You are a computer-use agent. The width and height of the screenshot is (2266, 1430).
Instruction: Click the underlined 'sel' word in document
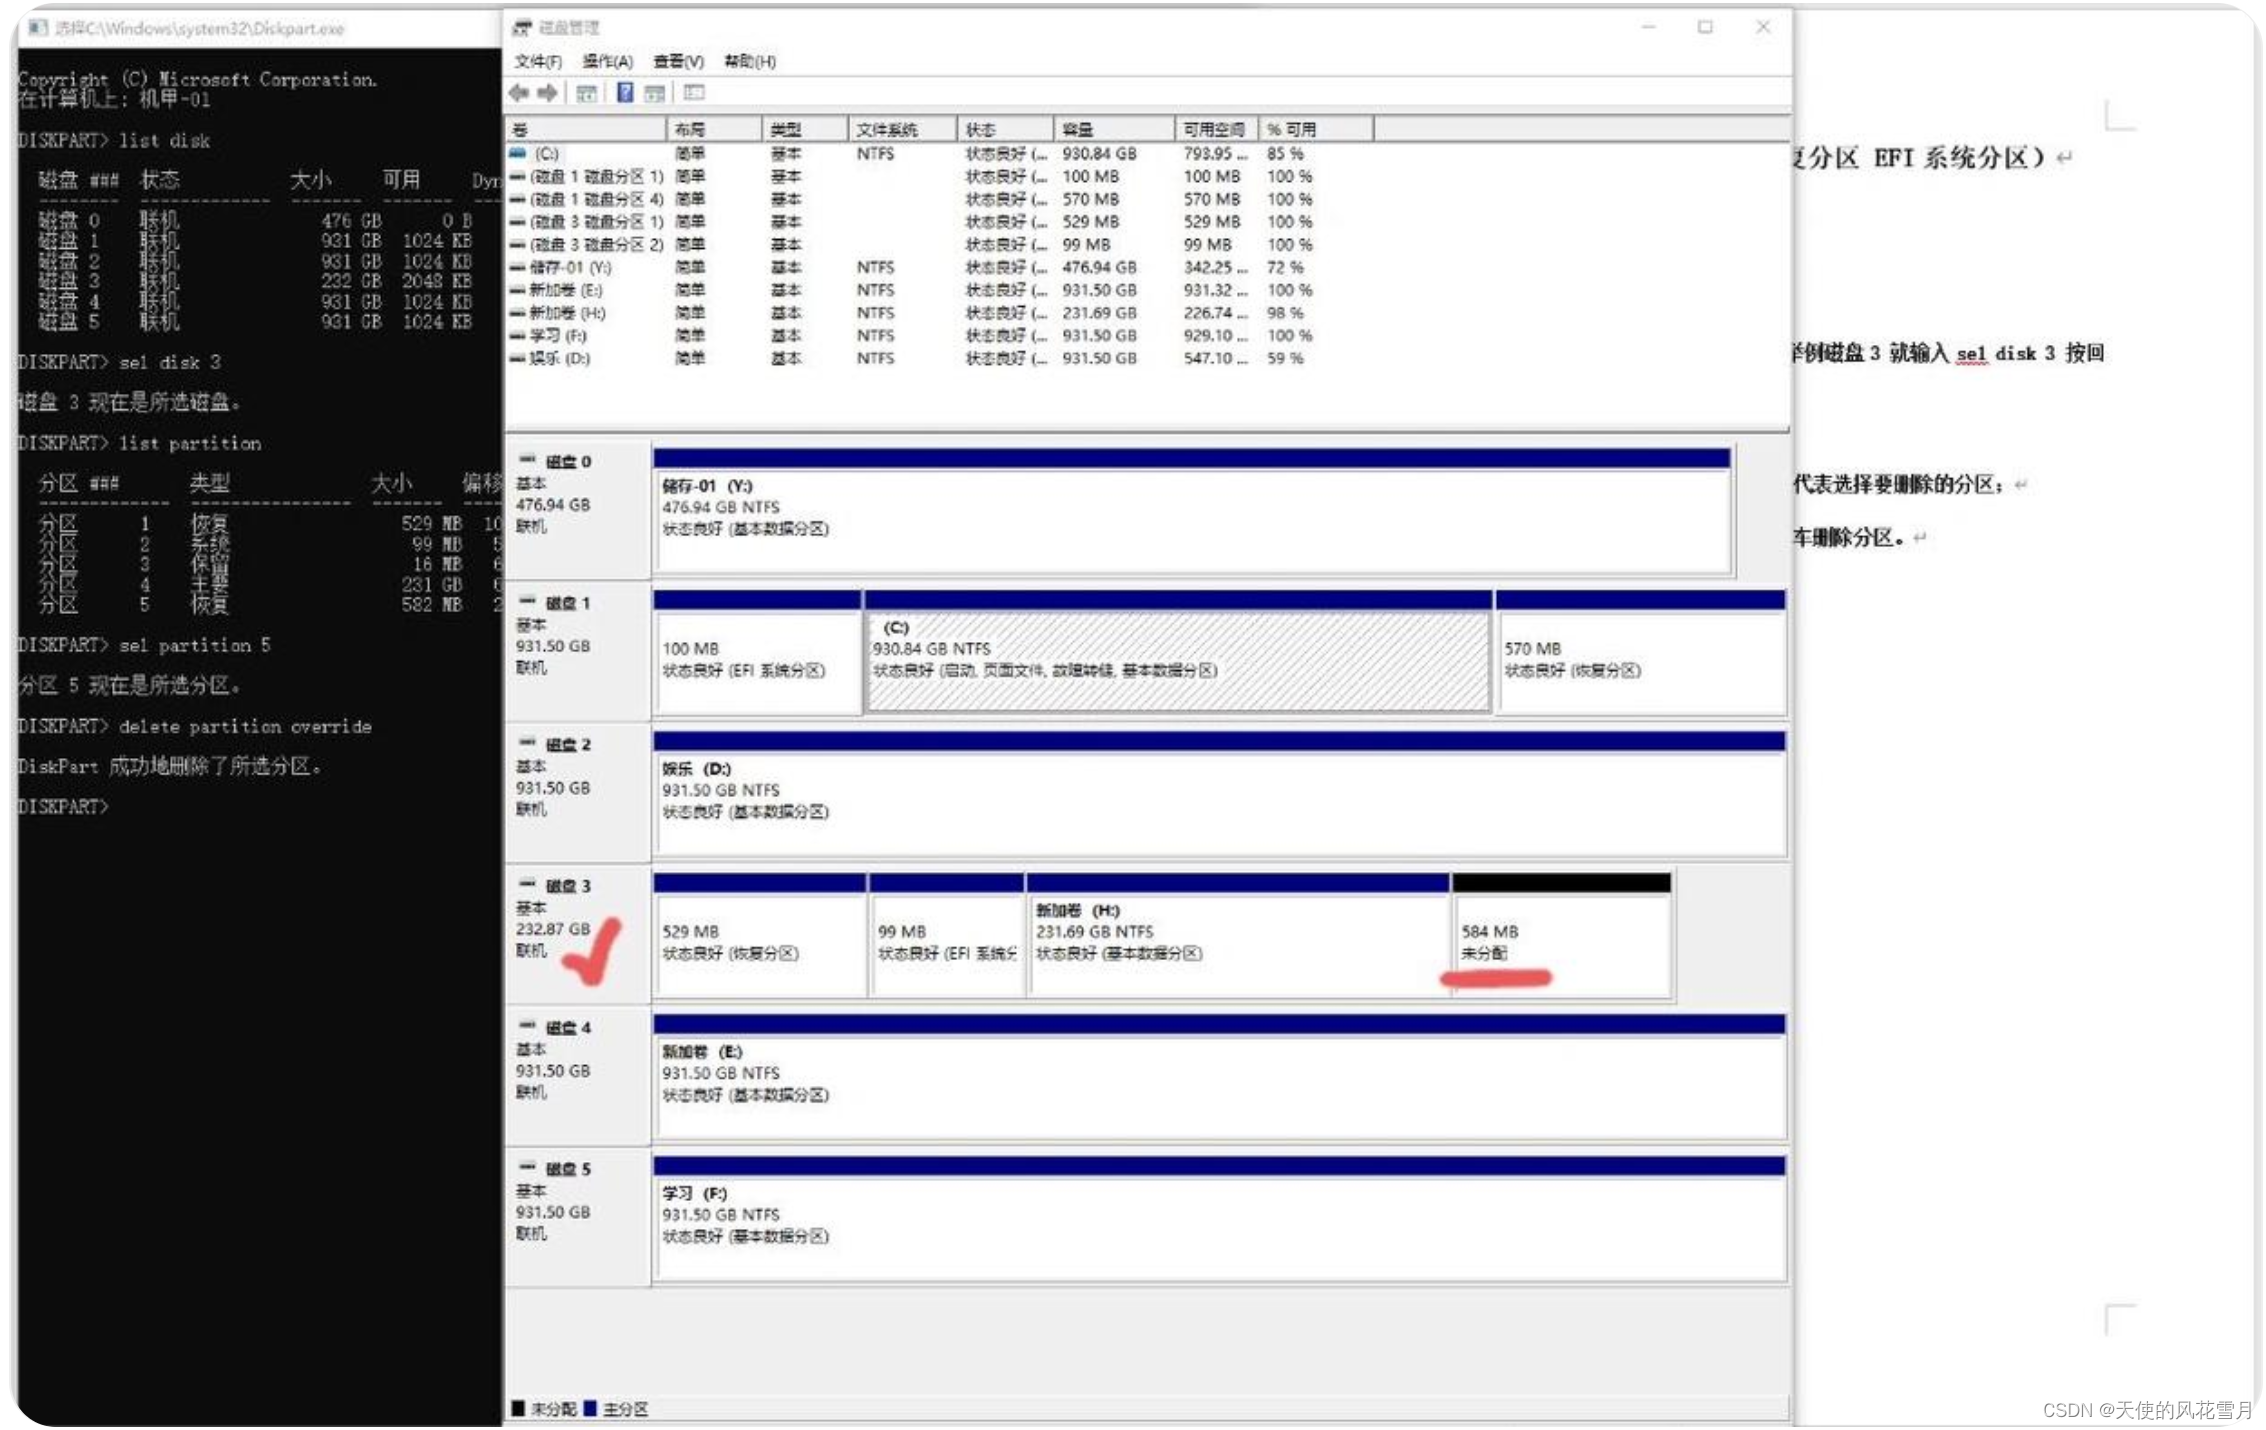click(1972, 354)
